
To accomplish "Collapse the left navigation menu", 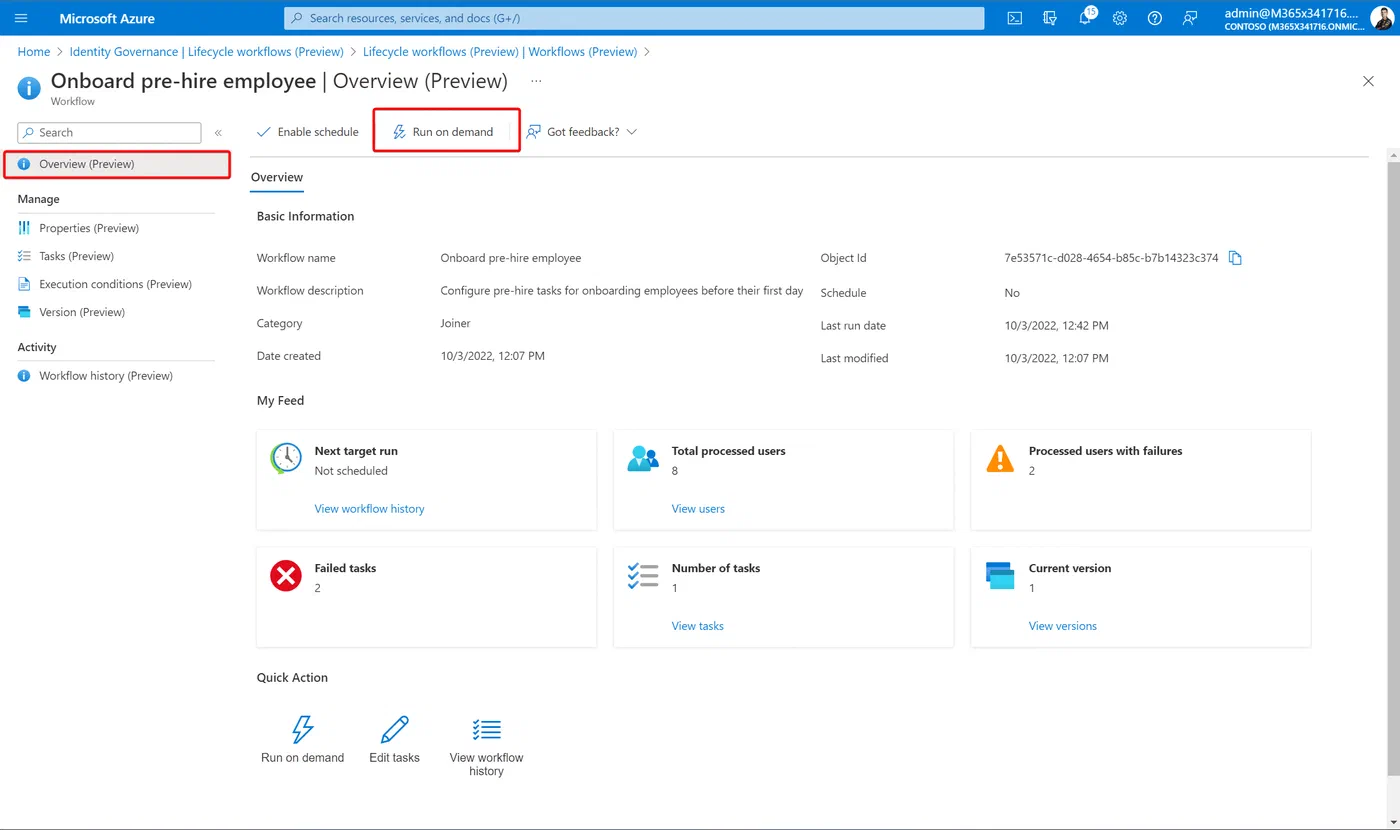I will (x=218, y=132).
